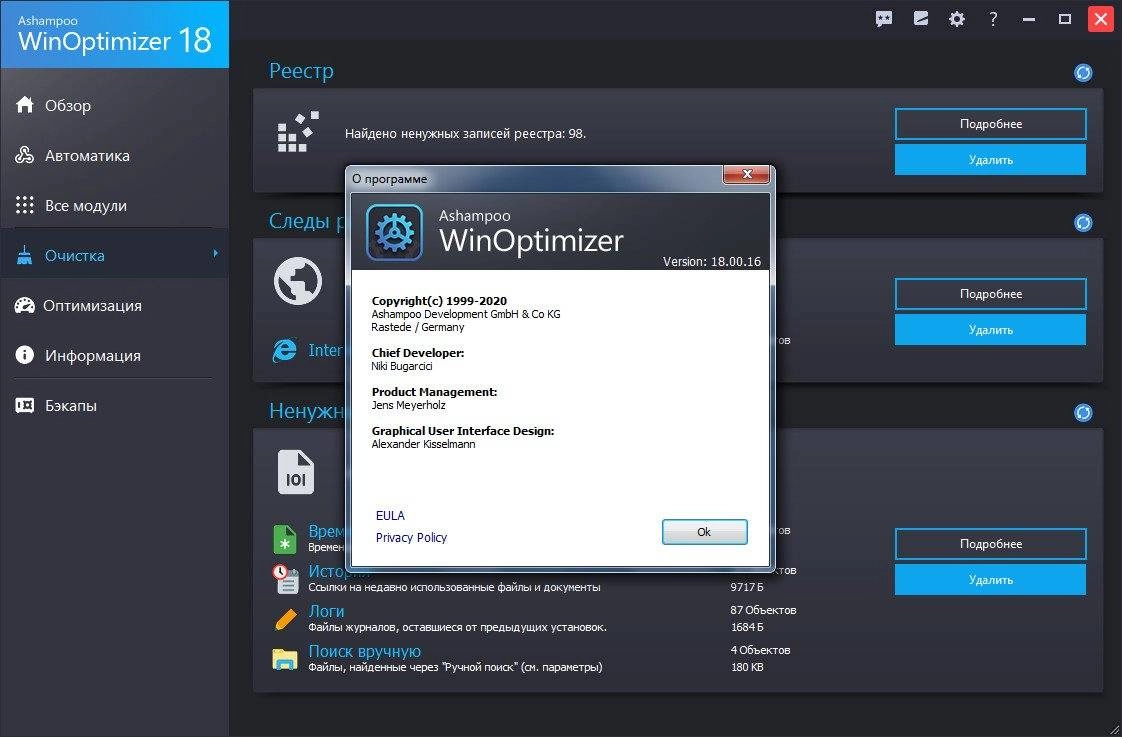Click the '180 KB' size value

tap(747, 667)
